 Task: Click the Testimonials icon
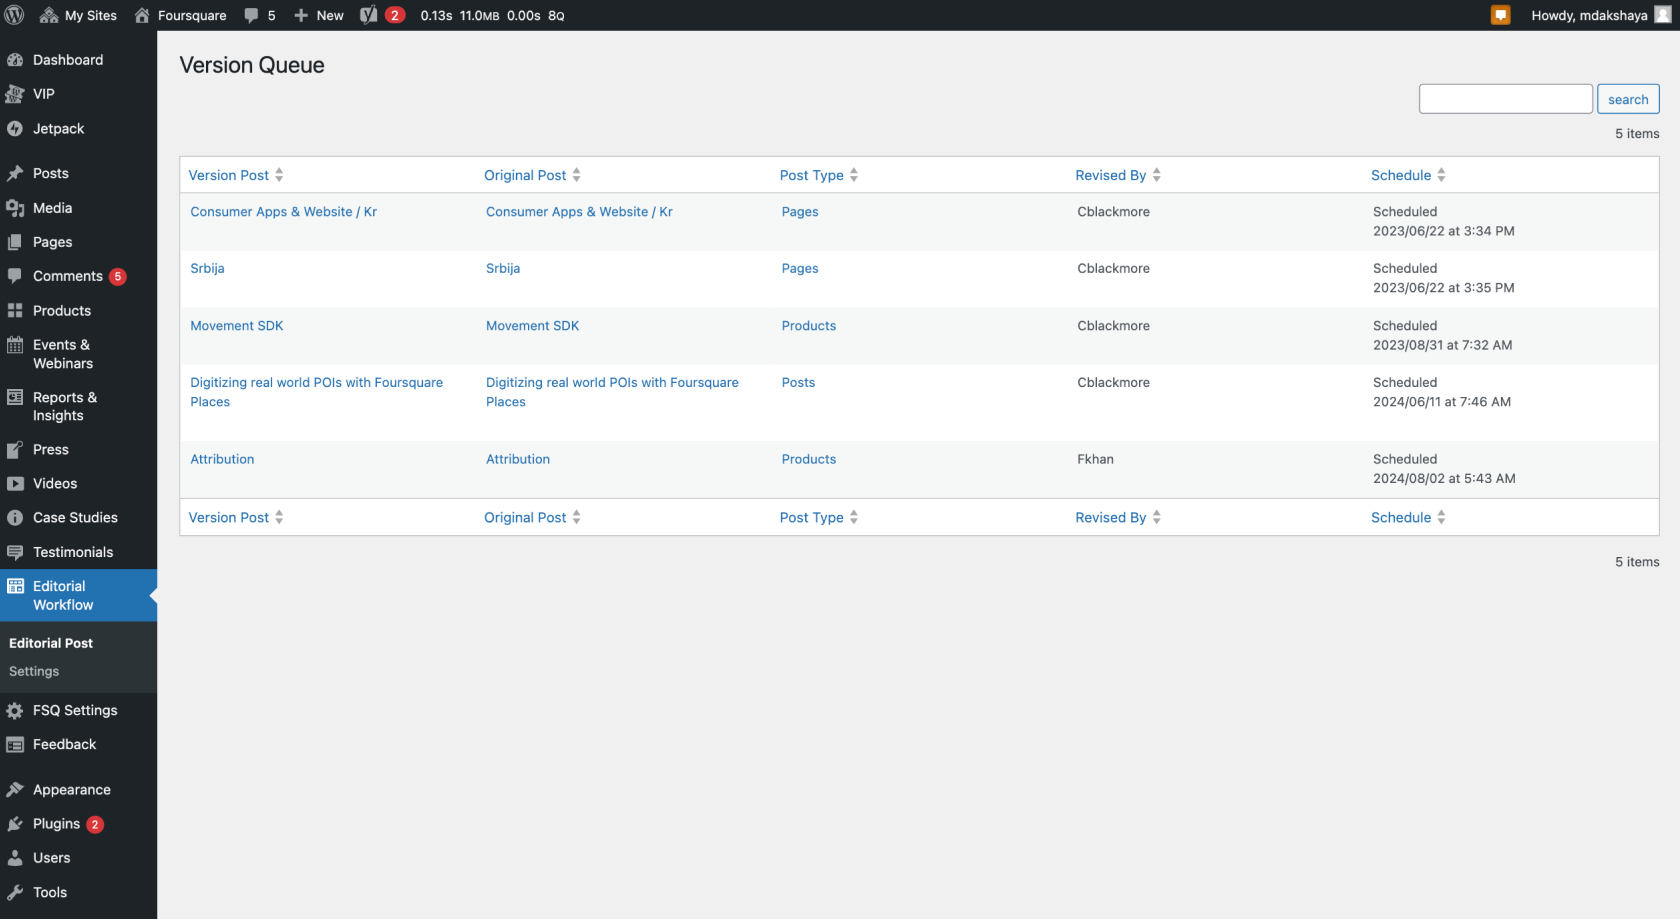15,552
